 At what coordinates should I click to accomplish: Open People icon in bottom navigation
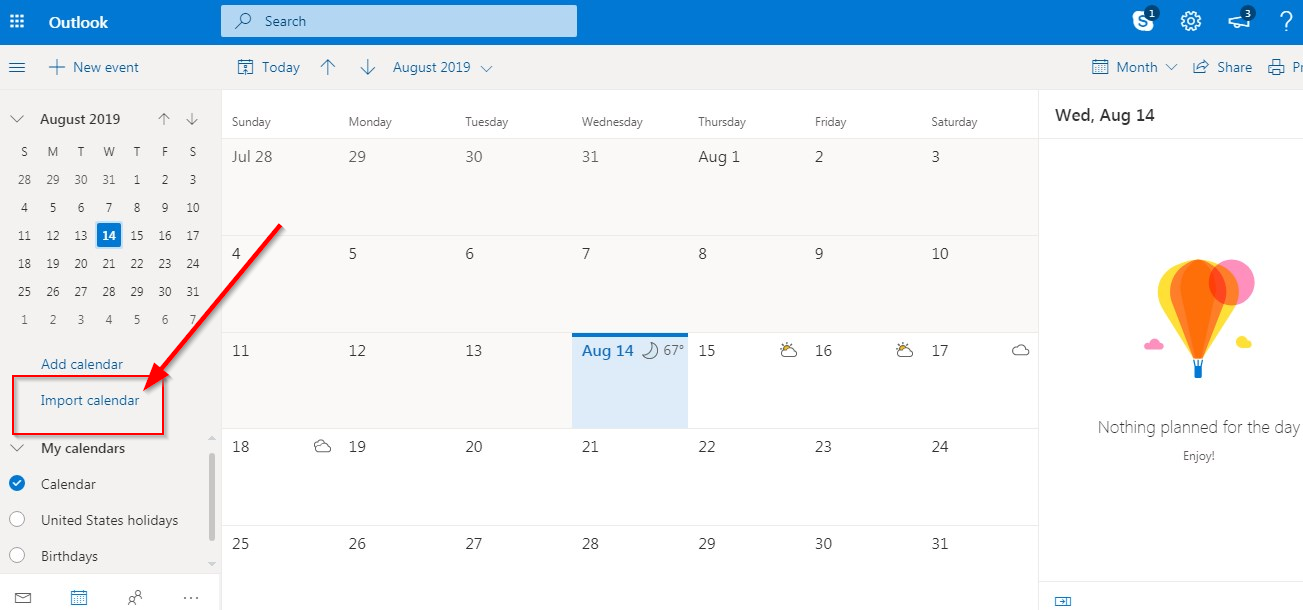pyautogui.click(x=135, y=598)
